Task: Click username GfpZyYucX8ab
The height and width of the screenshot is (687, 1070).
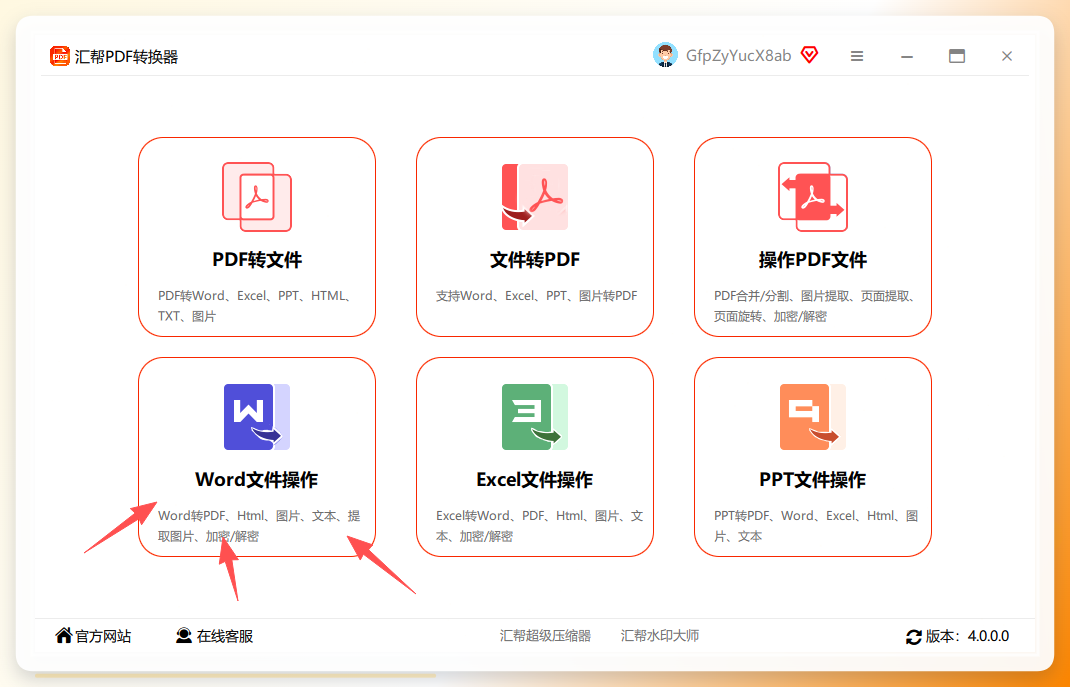Action: (x=738, y=56)
